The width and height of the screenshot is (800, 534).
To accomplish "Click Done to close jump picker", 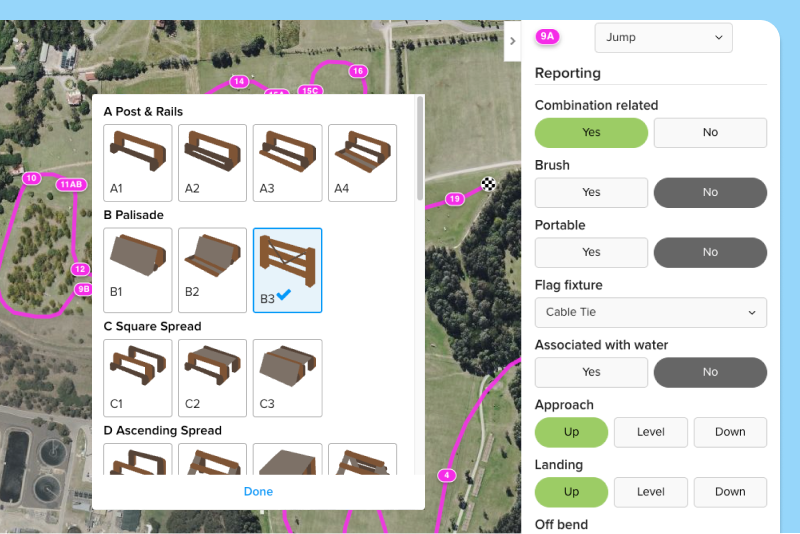I will [x=258, y=492].
